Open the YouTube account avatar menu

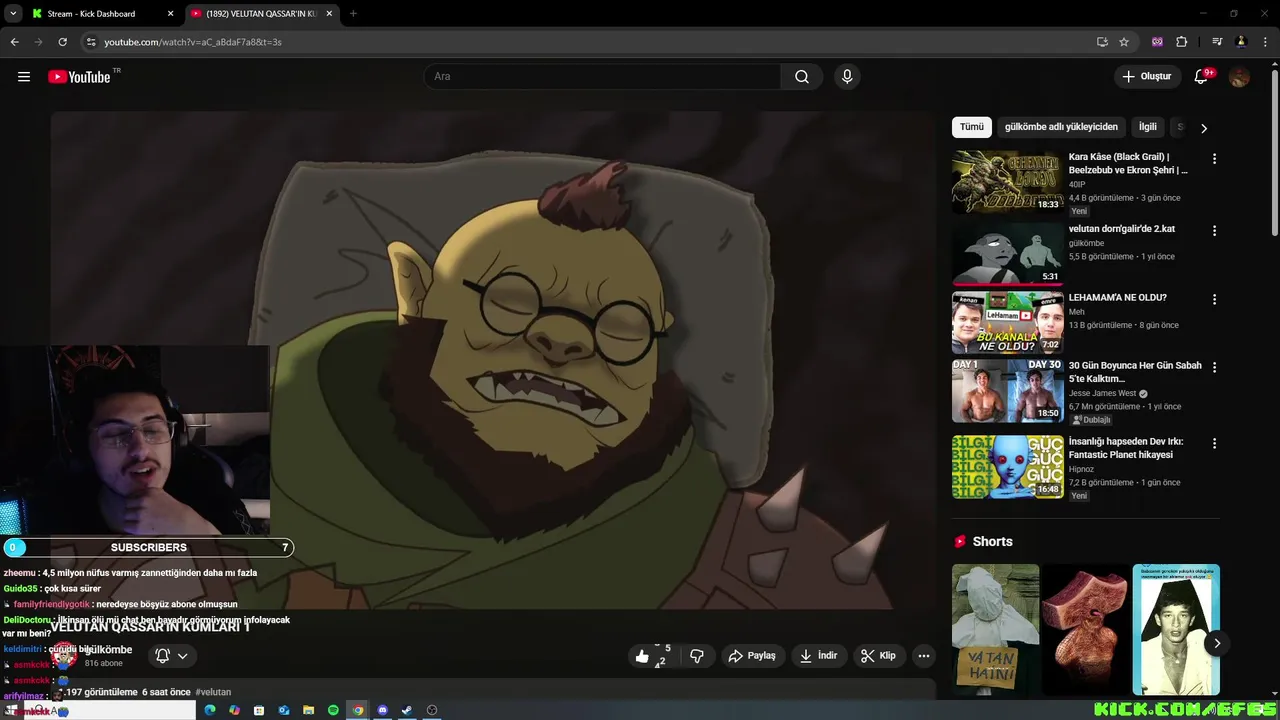coord(1240,77)
